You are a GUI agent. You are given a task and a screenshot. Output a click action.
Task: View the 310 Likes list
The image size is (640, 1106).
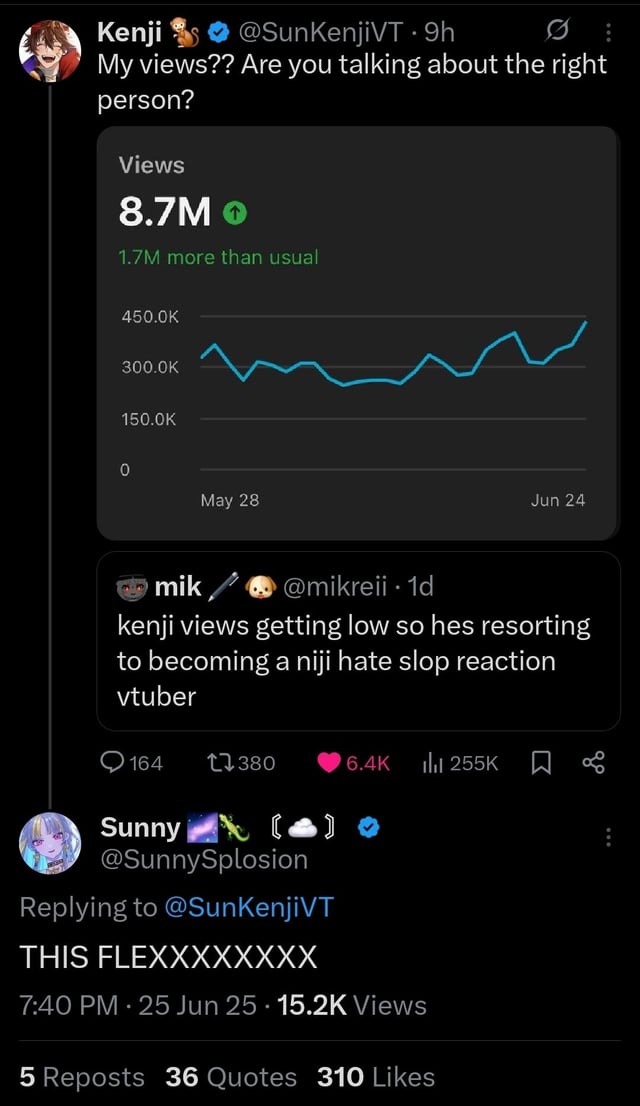point(376,1076)
